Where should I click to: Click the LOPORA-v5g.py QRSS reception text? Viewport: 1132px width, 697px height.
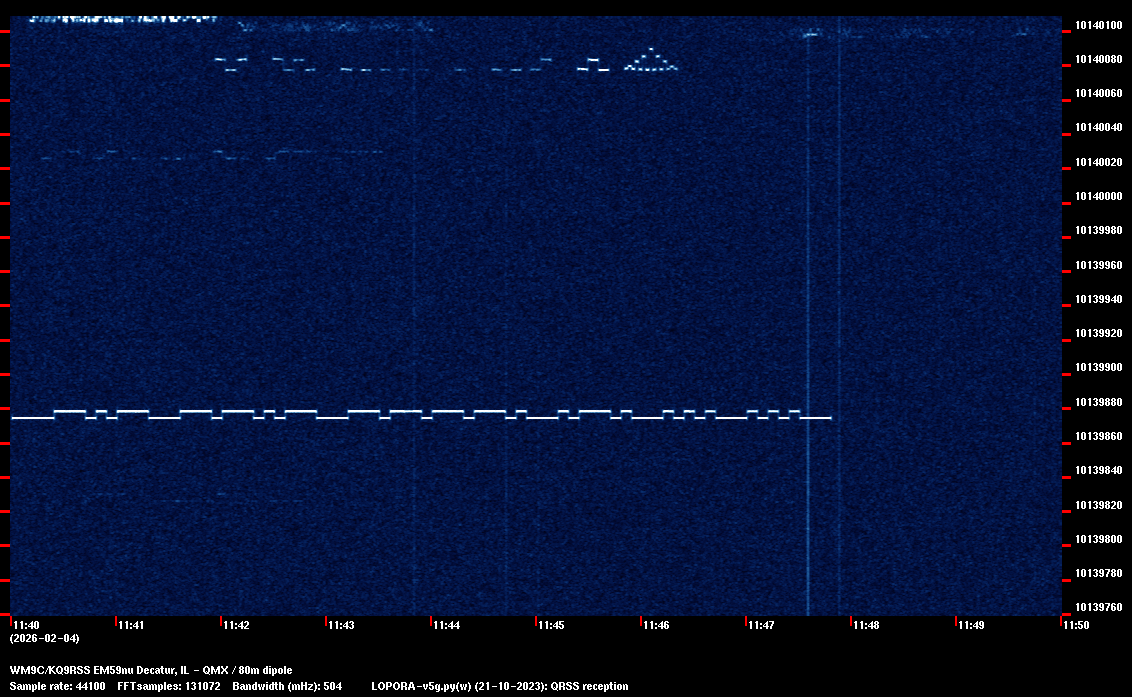(499, 686)
